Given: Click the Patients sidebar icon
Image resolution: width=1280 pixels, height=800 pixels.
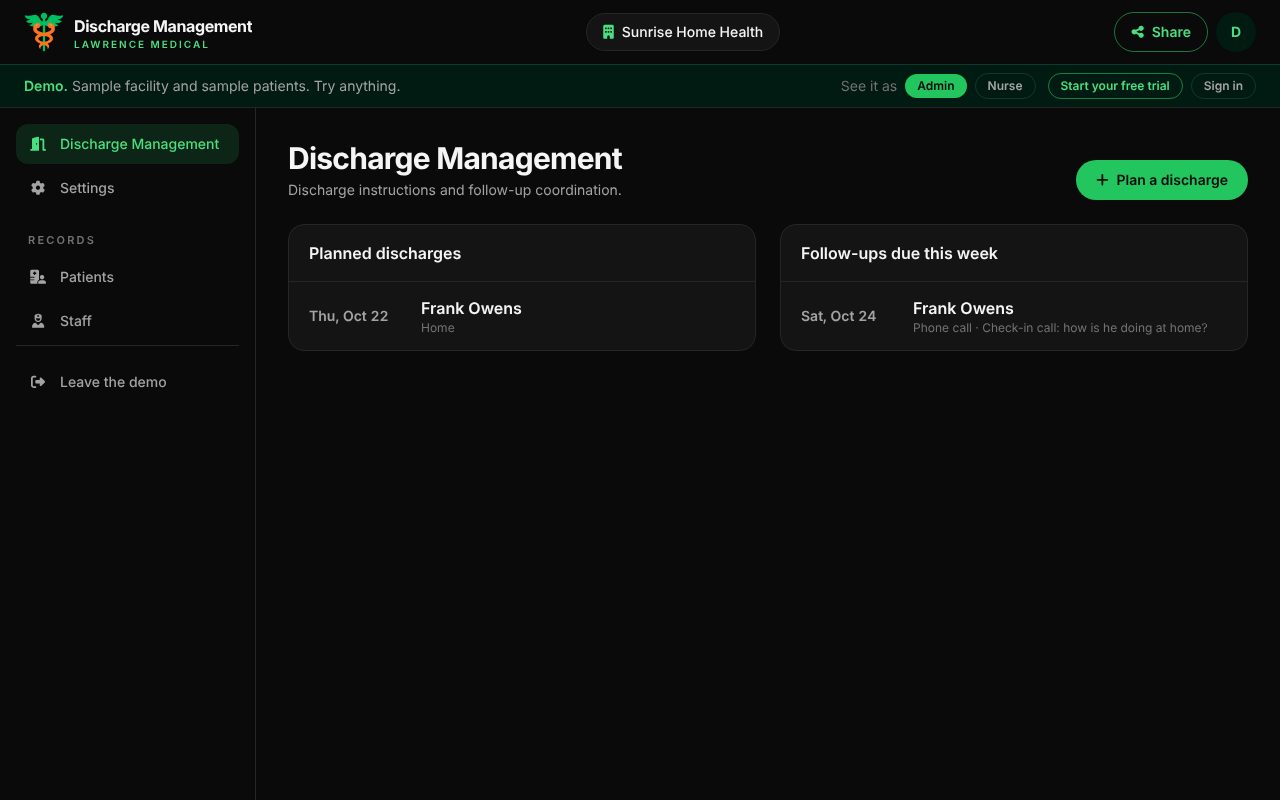Looking at the screenshot, I should [38, 277].
